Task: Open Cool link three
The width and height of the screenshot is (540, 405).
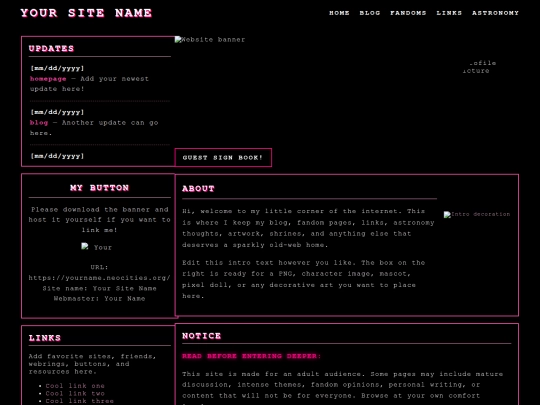Action: point(80,401)
